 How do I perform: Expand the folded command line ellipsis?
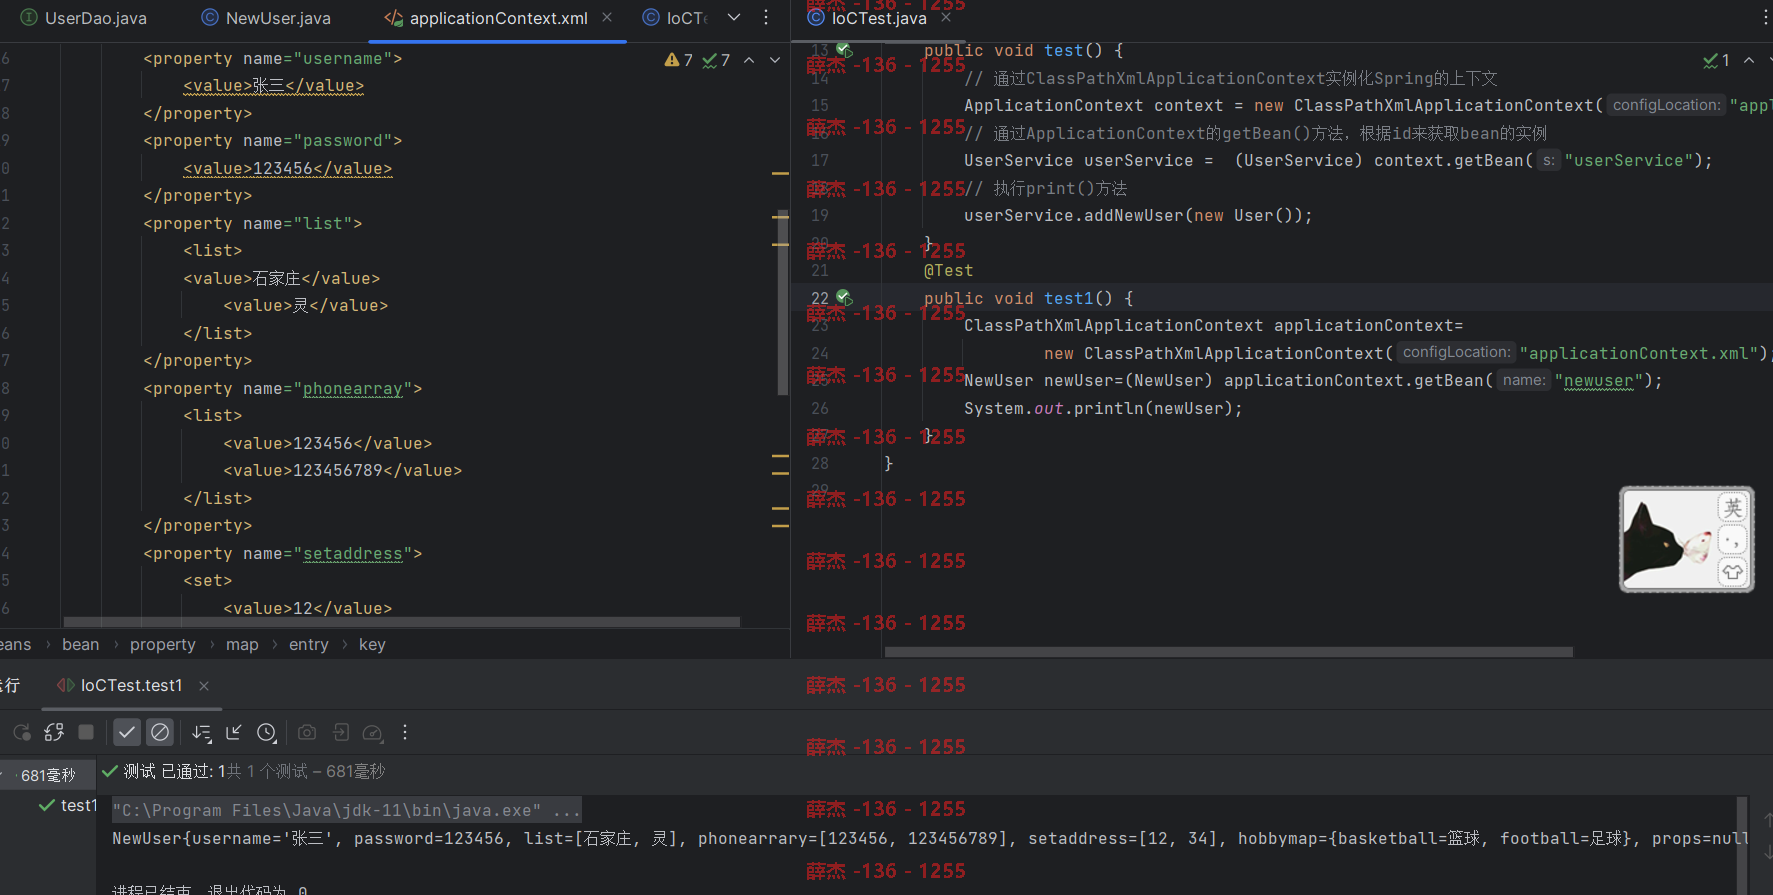[x=566, y=810]
